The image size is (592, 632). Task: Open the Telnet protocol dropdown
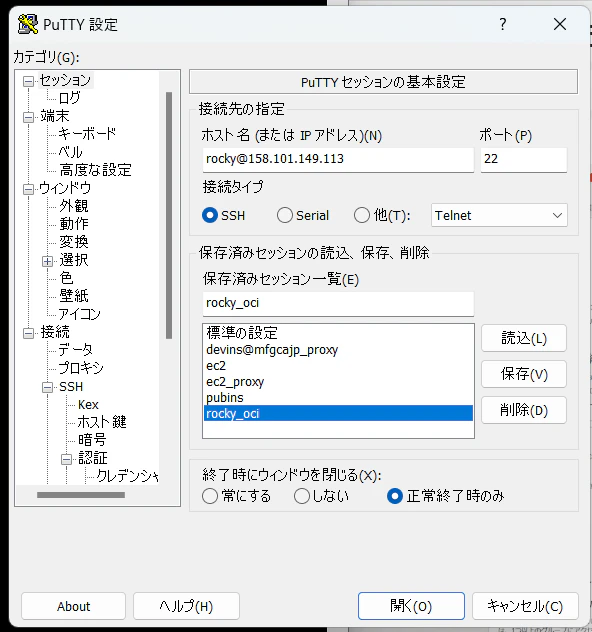coord(499,215)
